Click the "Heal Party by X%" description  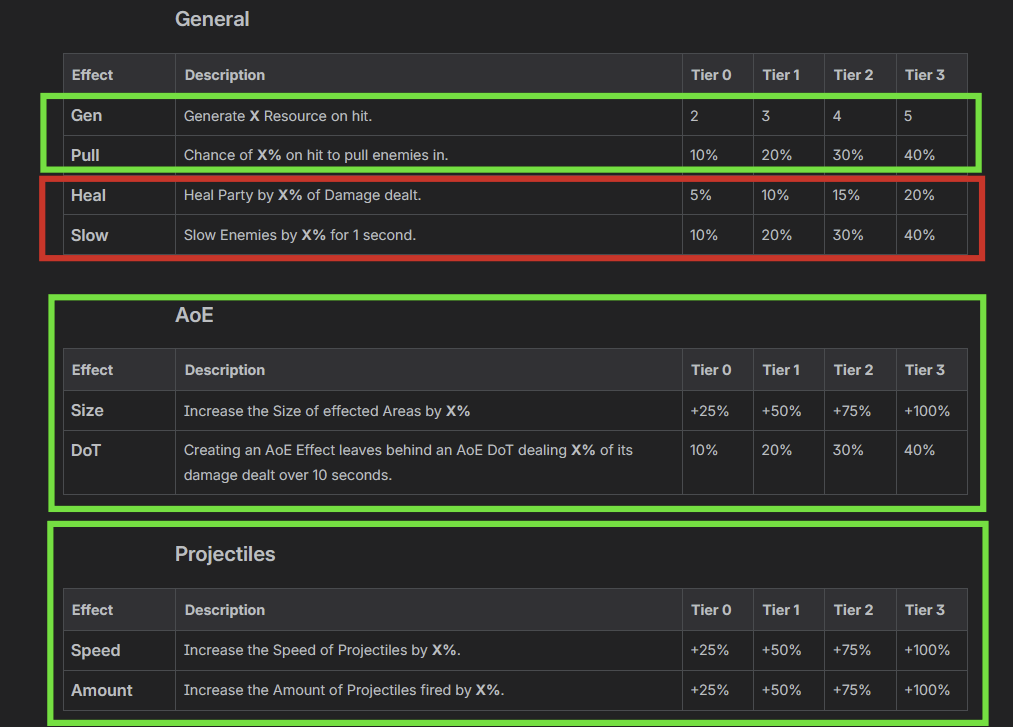302,196
